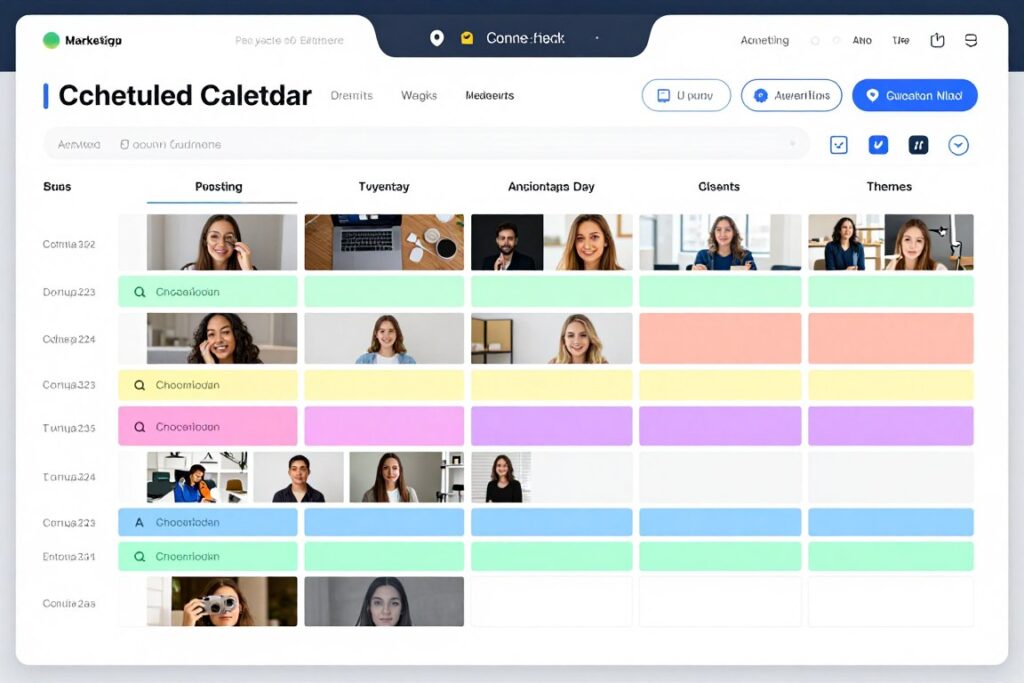This screenshot has height=683, width=1024.
Task: Open woman with desk lamp photo under Themes
Action: coord(929,242)
